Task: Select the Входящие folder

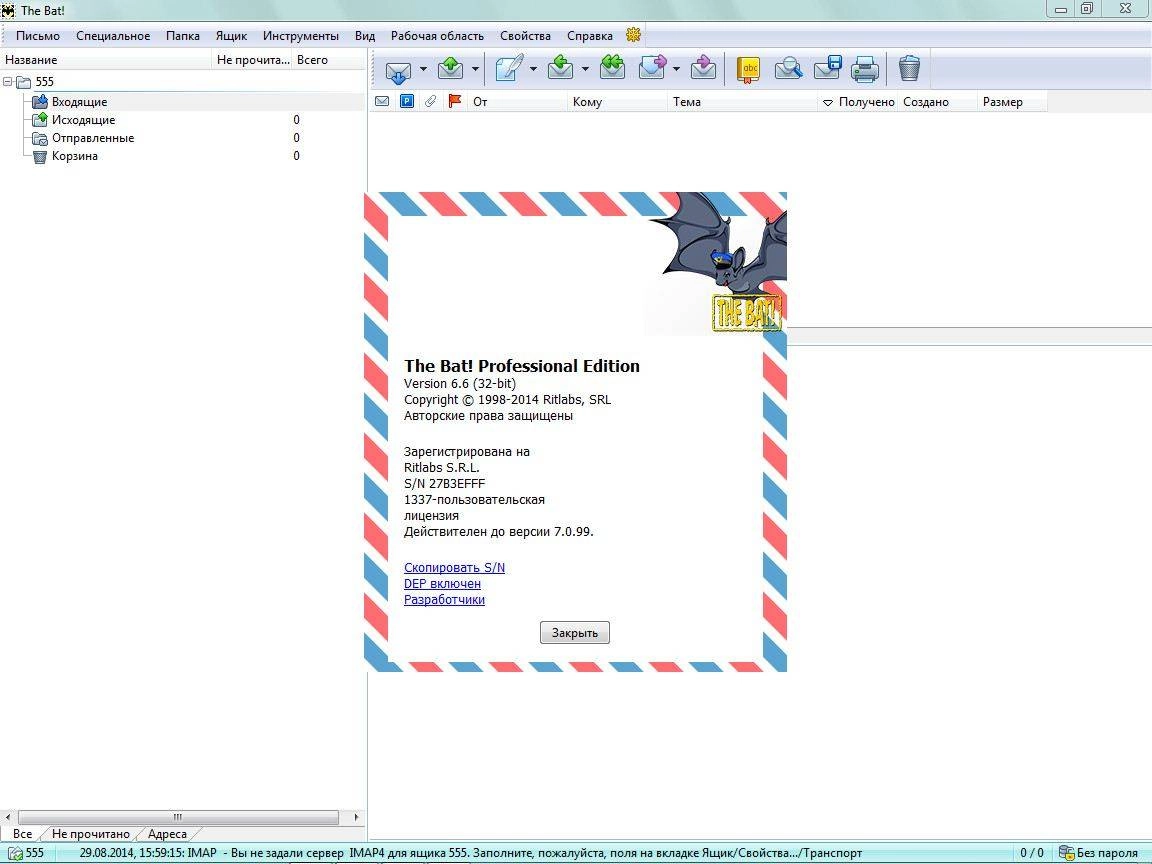Action: point(79,102)
